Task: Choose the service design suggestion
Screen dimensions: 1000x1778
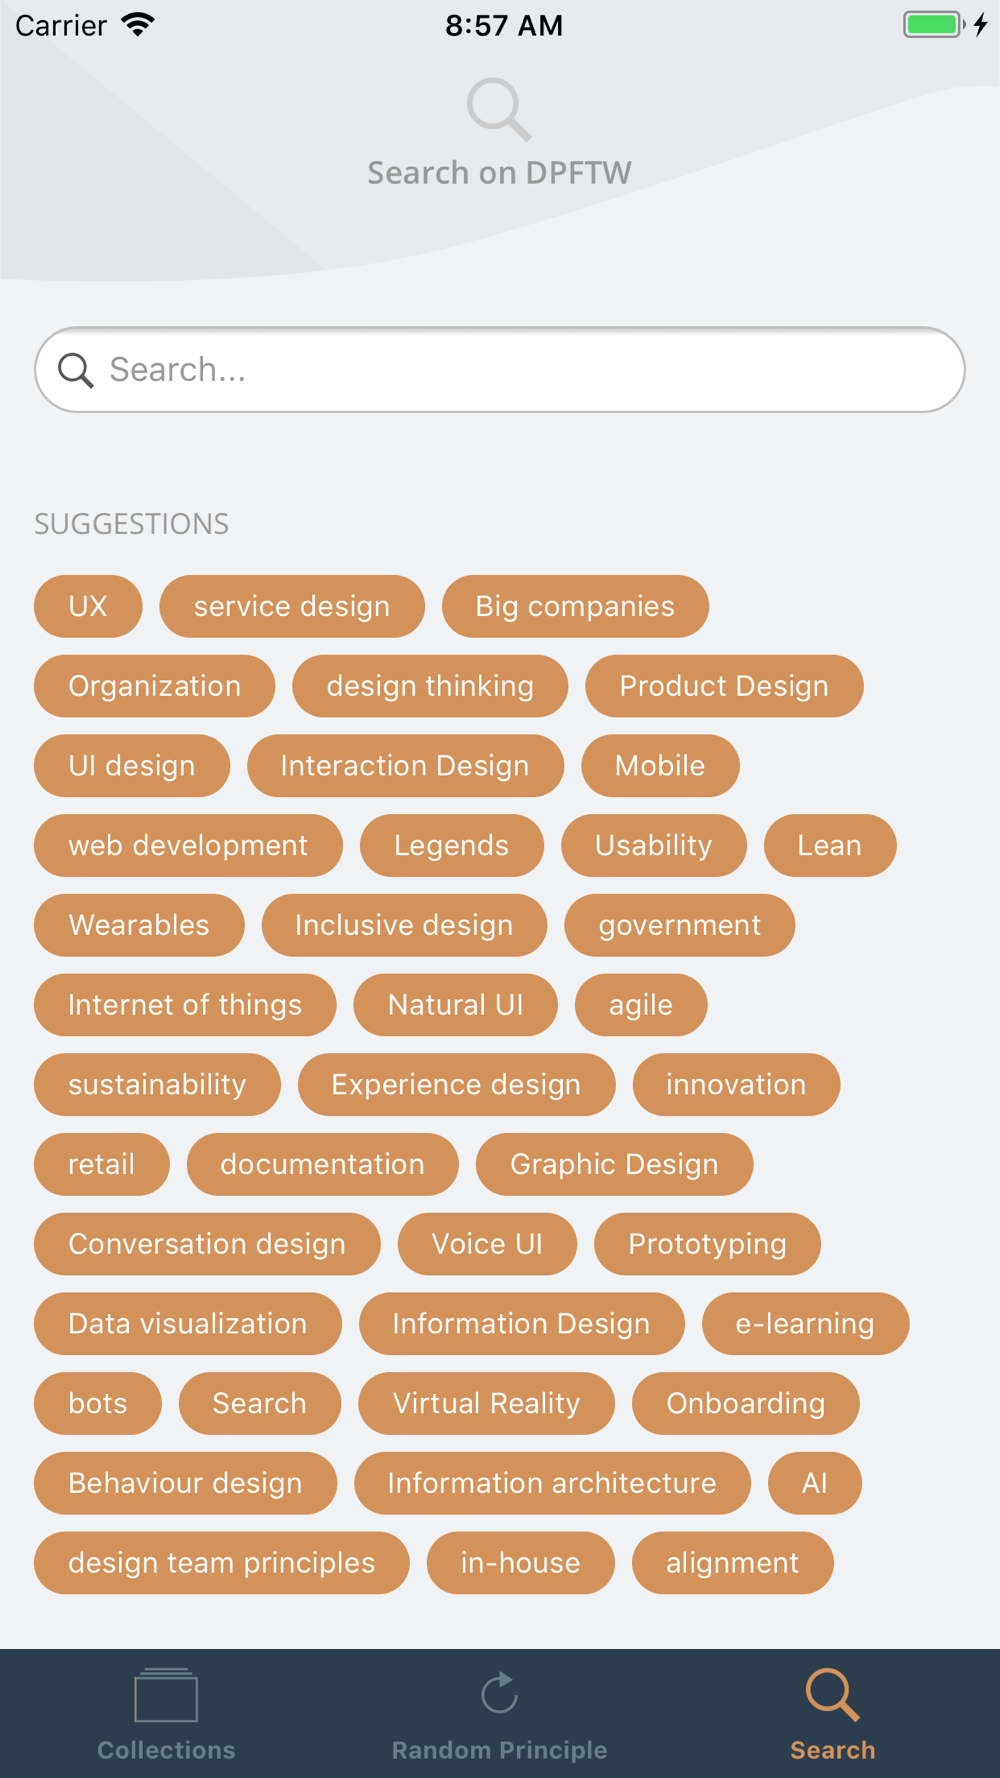Action: pyautogui.click(x=292, y=606)
